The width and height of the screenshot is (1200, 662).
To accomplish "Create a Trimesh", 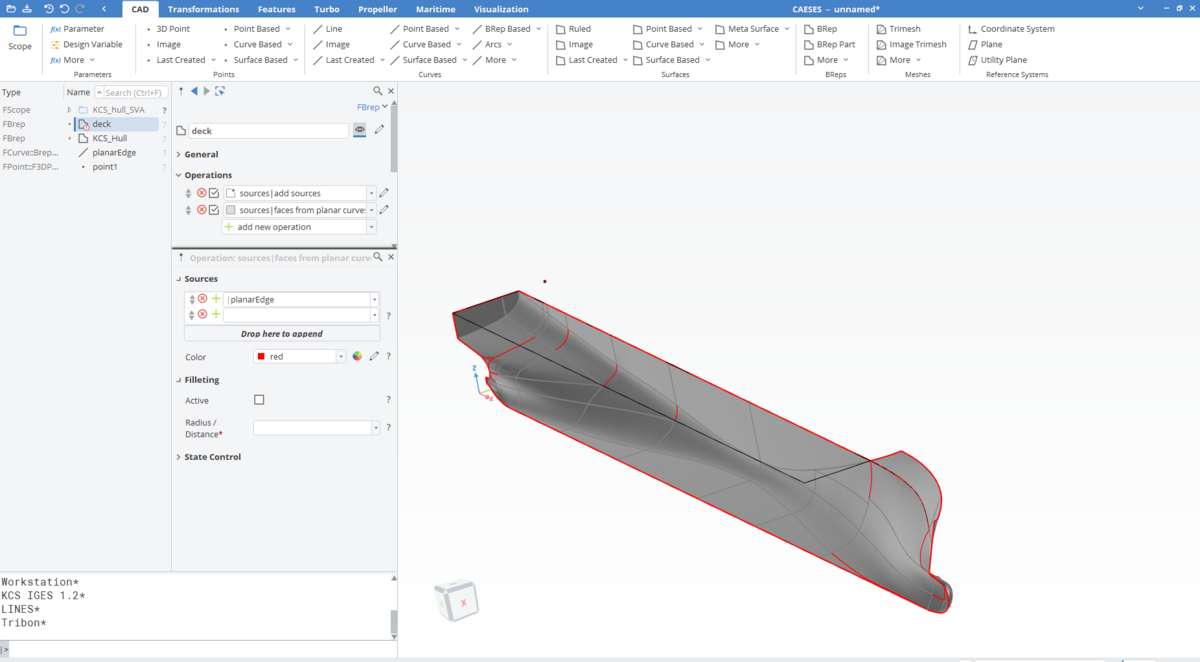I will [898, 29].
